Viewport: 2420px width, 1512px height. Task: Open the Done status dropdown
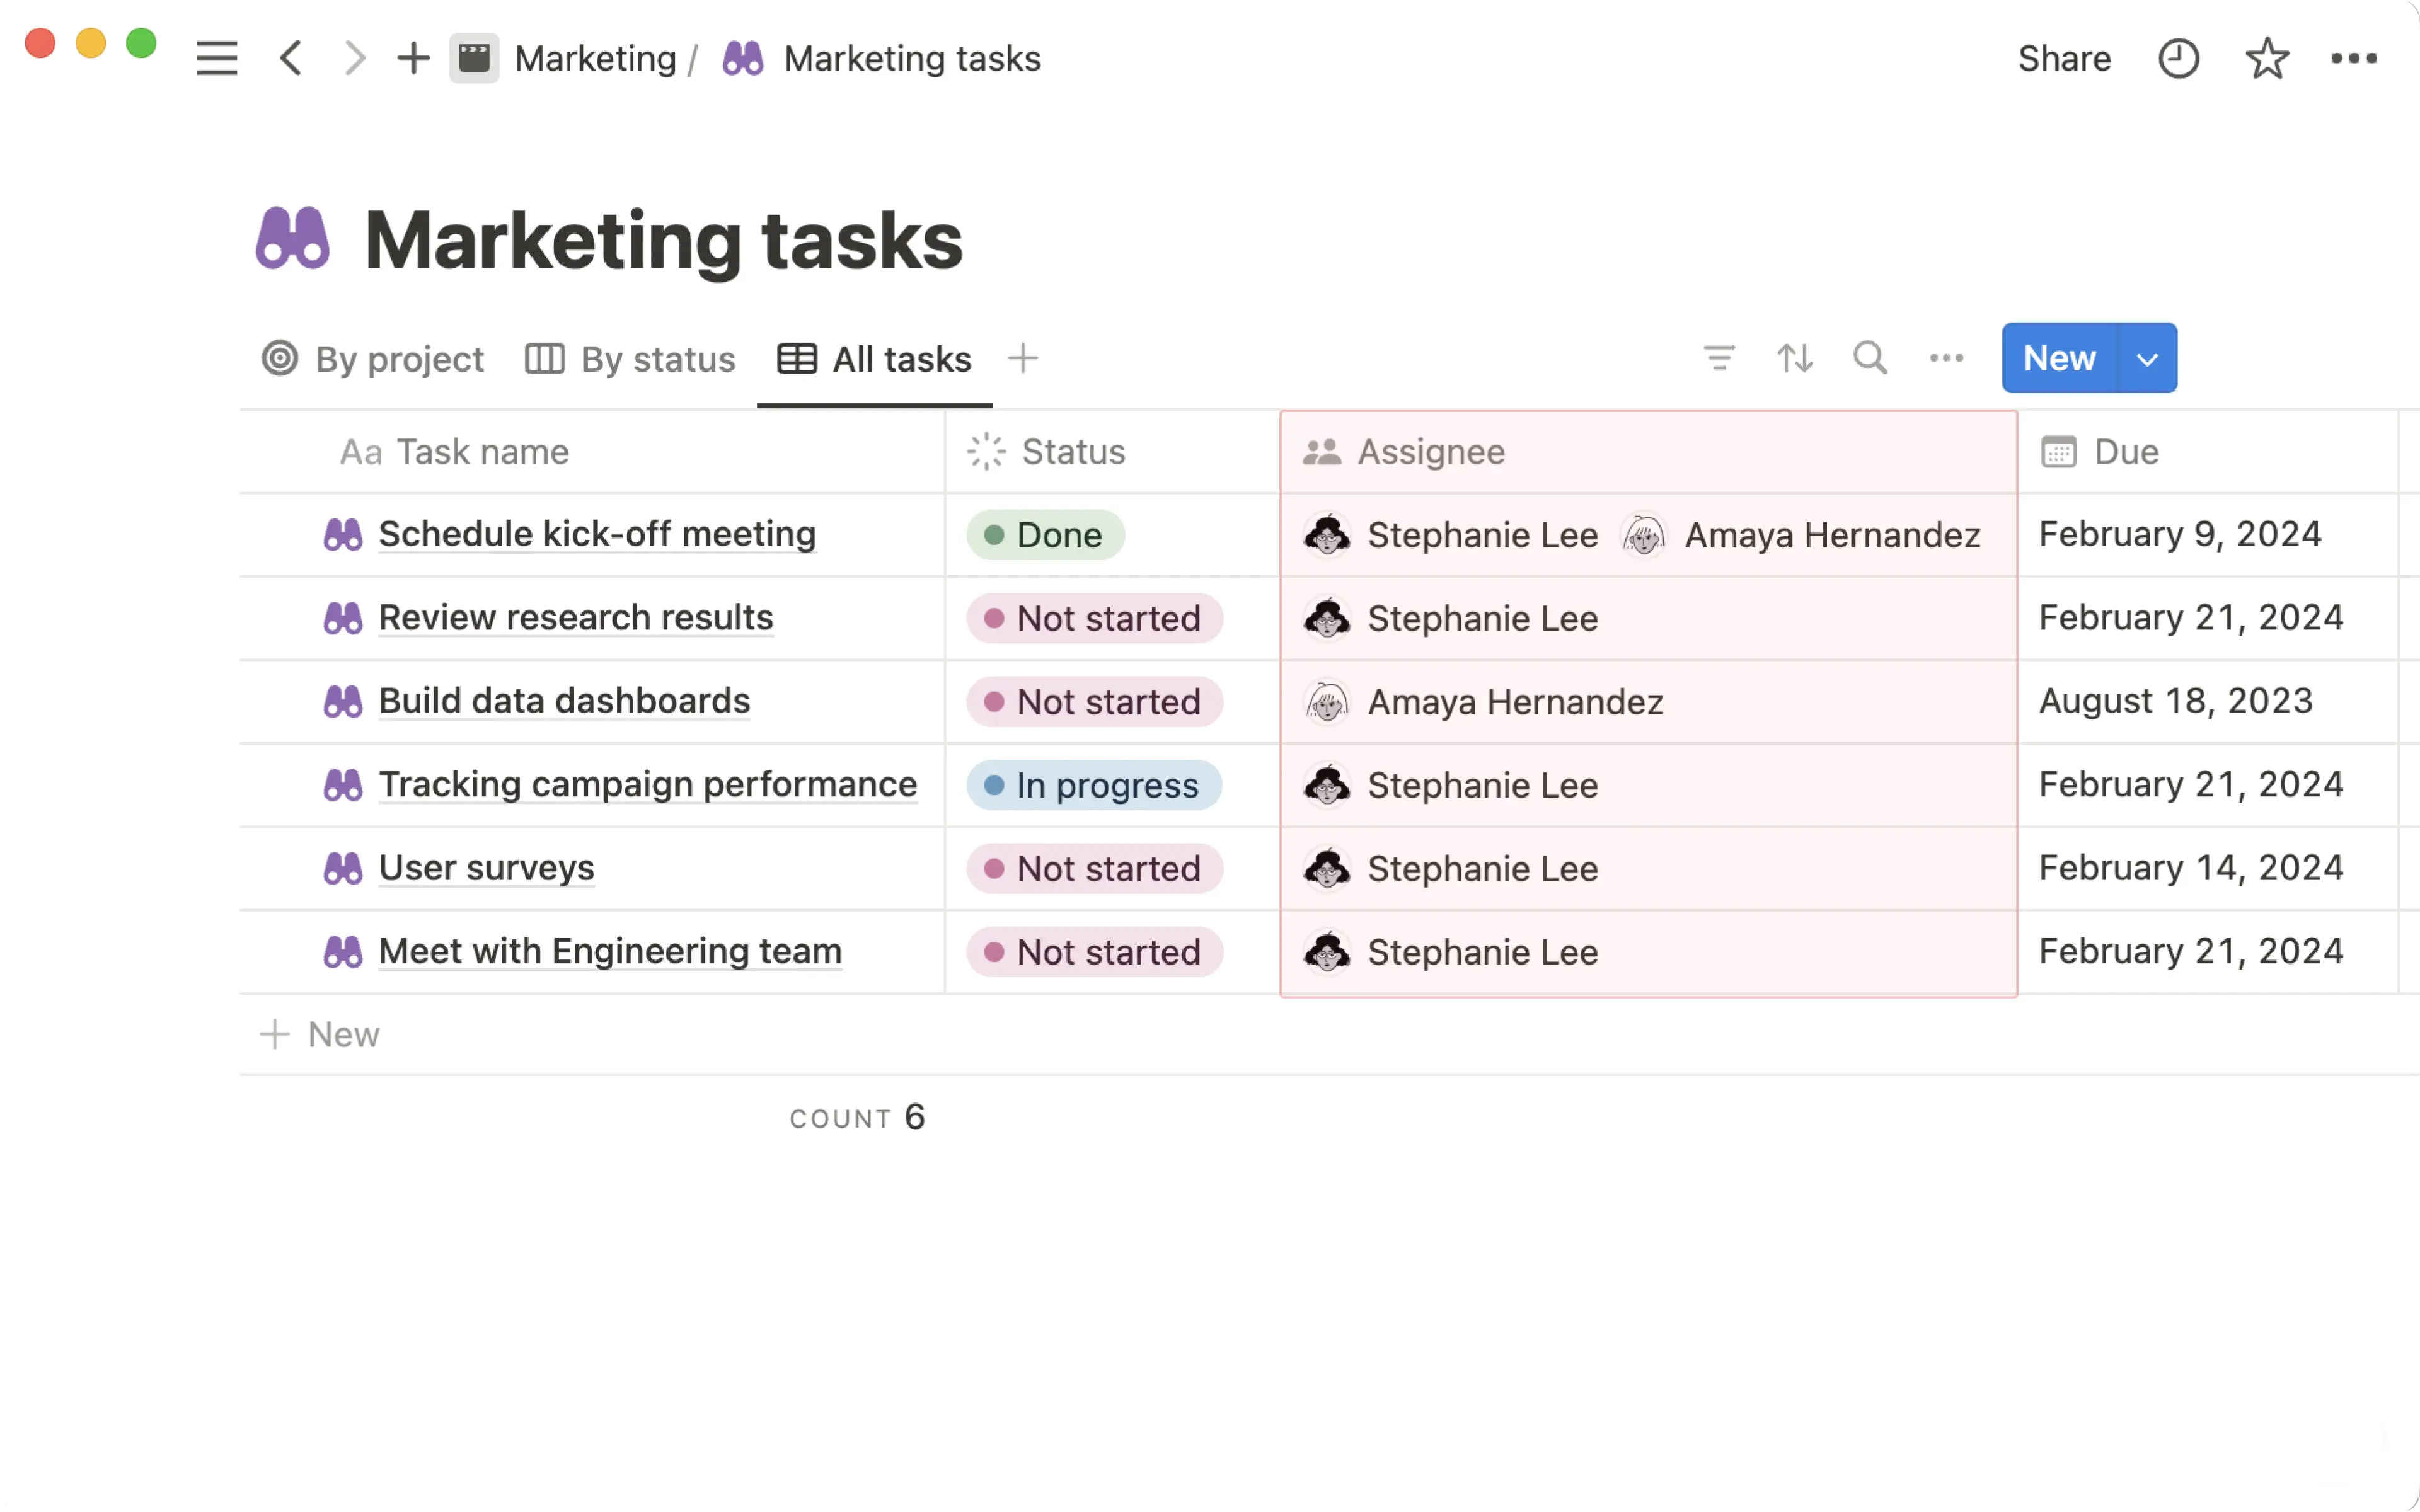[1045, 535]
